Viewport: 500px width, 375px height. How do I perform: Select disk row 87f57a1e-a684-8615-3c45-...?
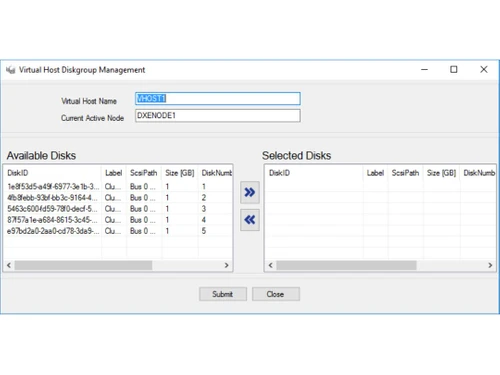[118, 220]
